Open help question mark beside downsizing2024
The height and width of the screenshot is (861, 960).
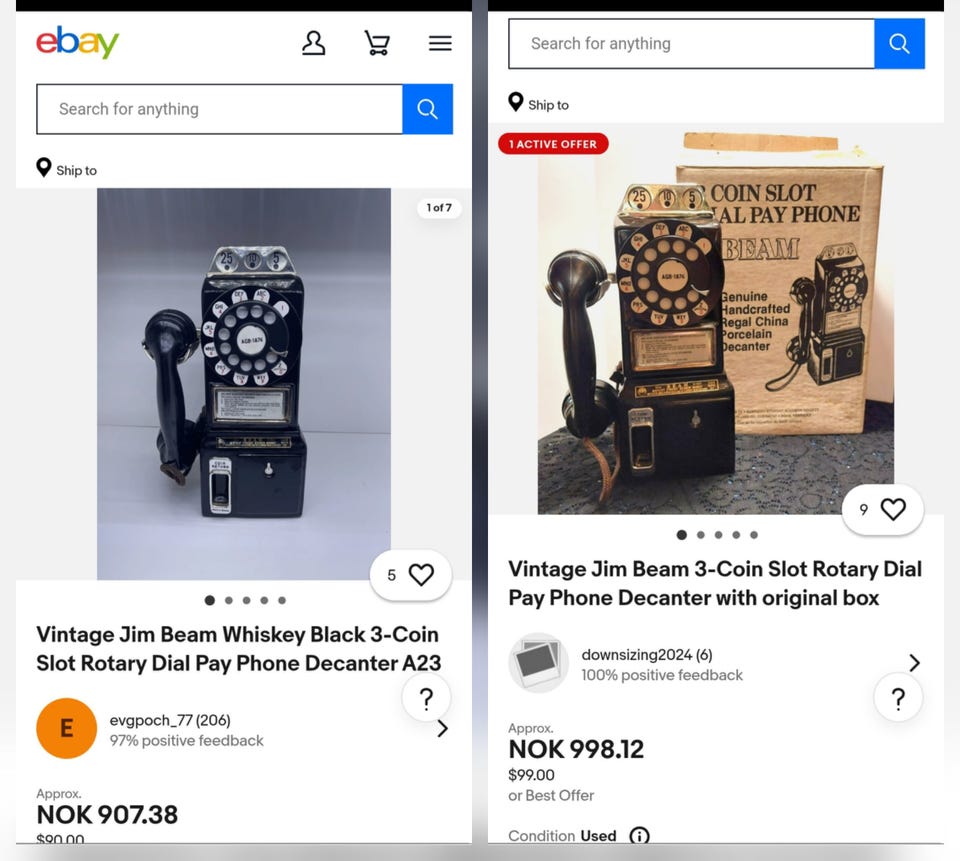pyautogui.click(x=898, y=697)
